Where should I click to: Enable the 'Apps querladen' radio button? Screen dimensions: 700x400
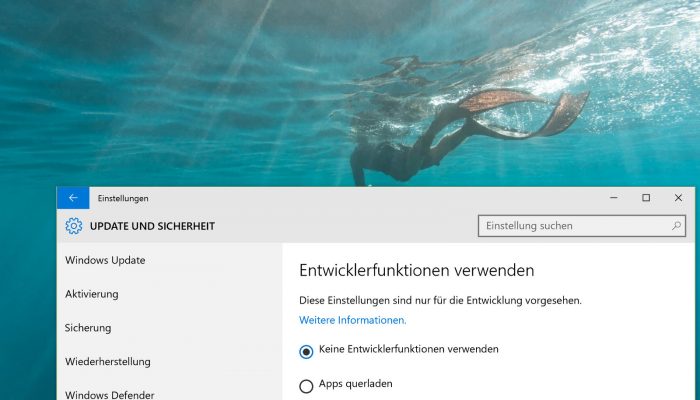tap(306, 386)
